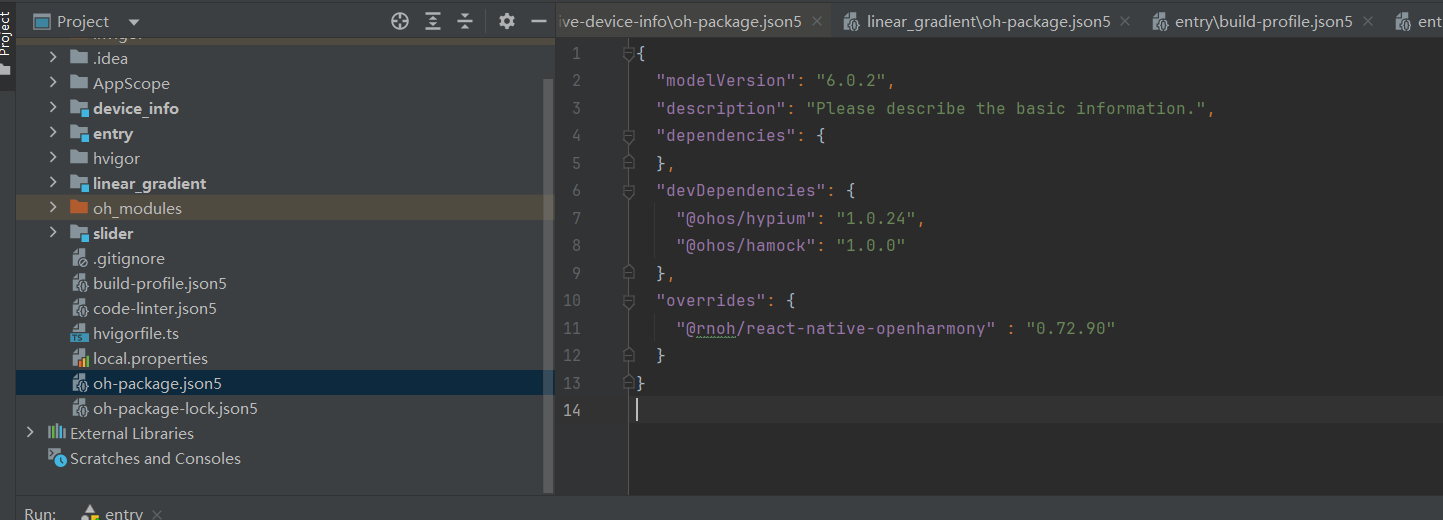Close linear_gradient\oh-package.json5 tab
The image size is (1443, 520).
pos(1125,21)
